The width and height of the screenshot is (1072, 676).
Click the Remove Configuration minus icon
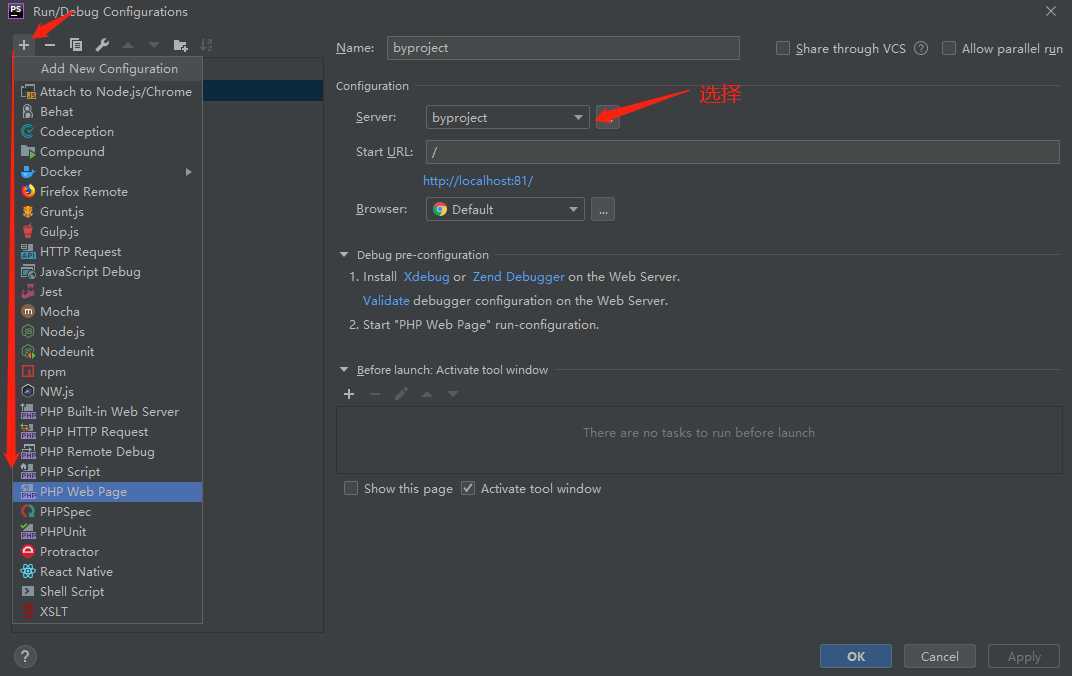tap(49, 45)
